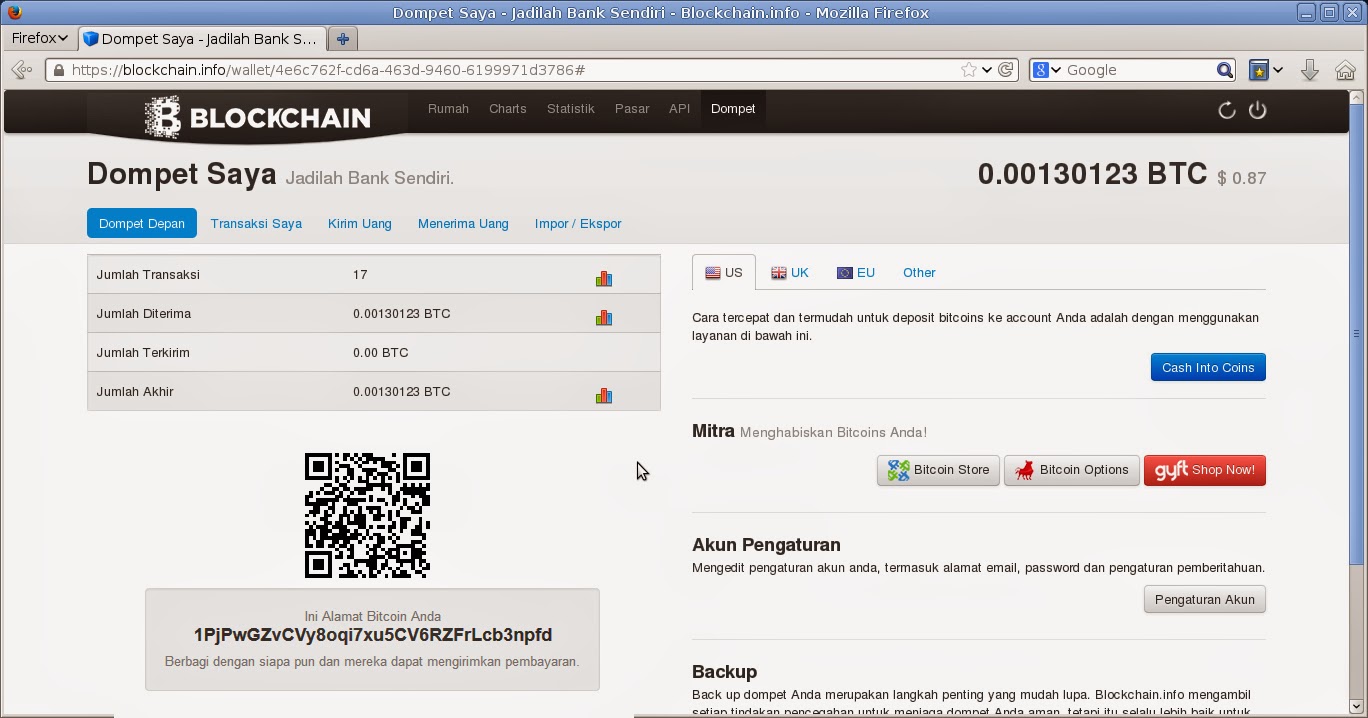
Task: Click the padlock site identity icon
Action: pos(59,70)
